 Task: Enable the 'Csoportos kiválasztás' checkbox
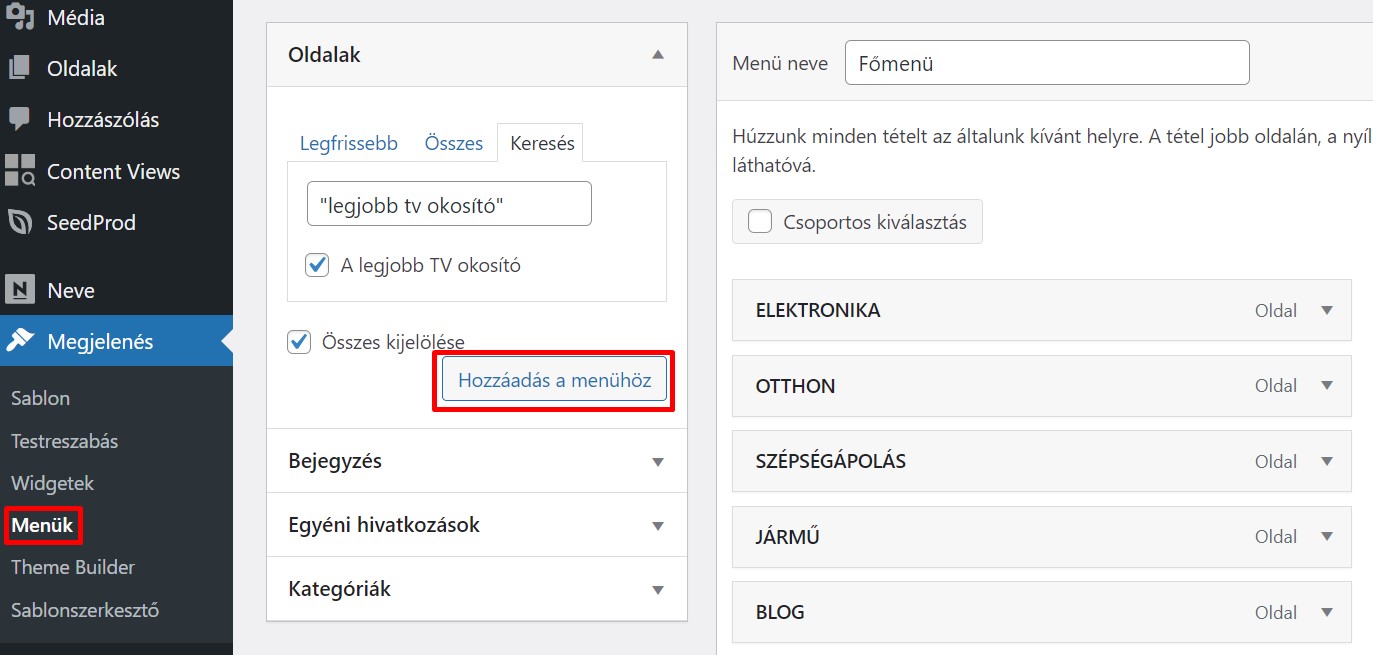click(x=760, y=222)
